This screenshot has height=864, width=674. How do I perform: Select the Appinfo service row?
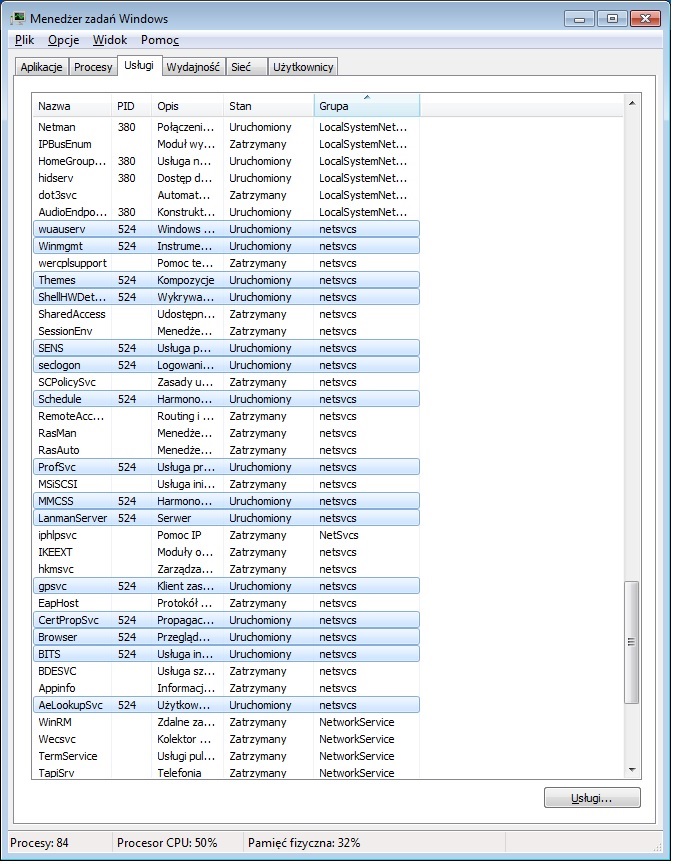226,688
